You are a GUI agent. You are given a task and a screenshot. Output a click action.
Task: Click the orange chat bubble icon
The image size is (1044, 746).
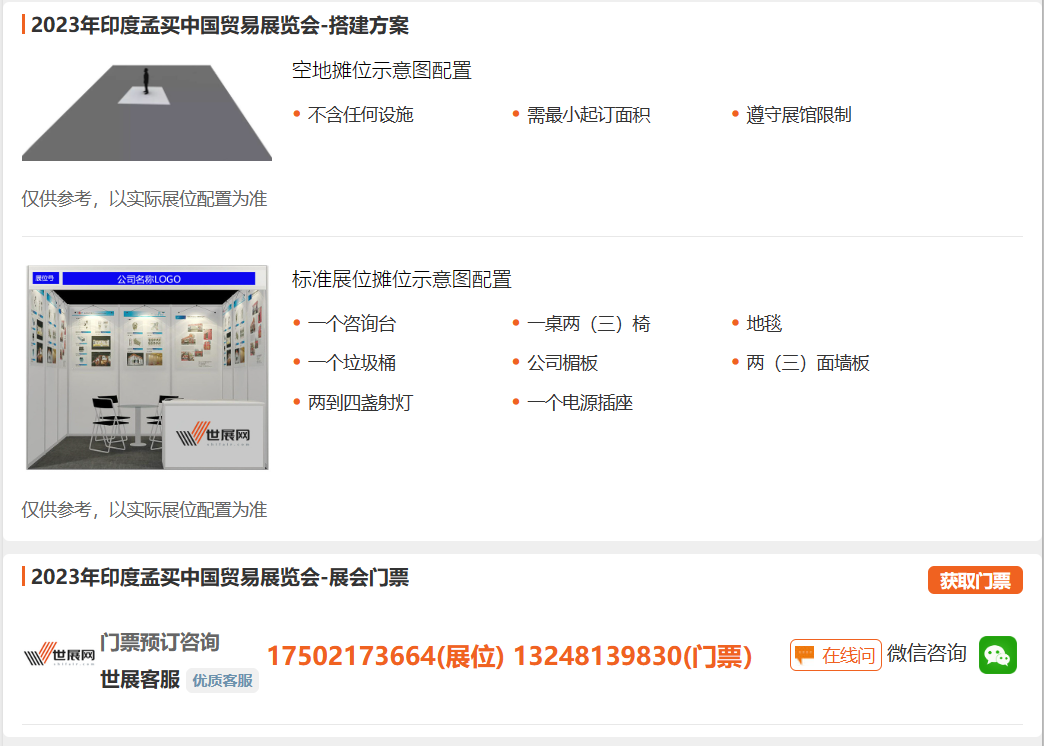804,654
